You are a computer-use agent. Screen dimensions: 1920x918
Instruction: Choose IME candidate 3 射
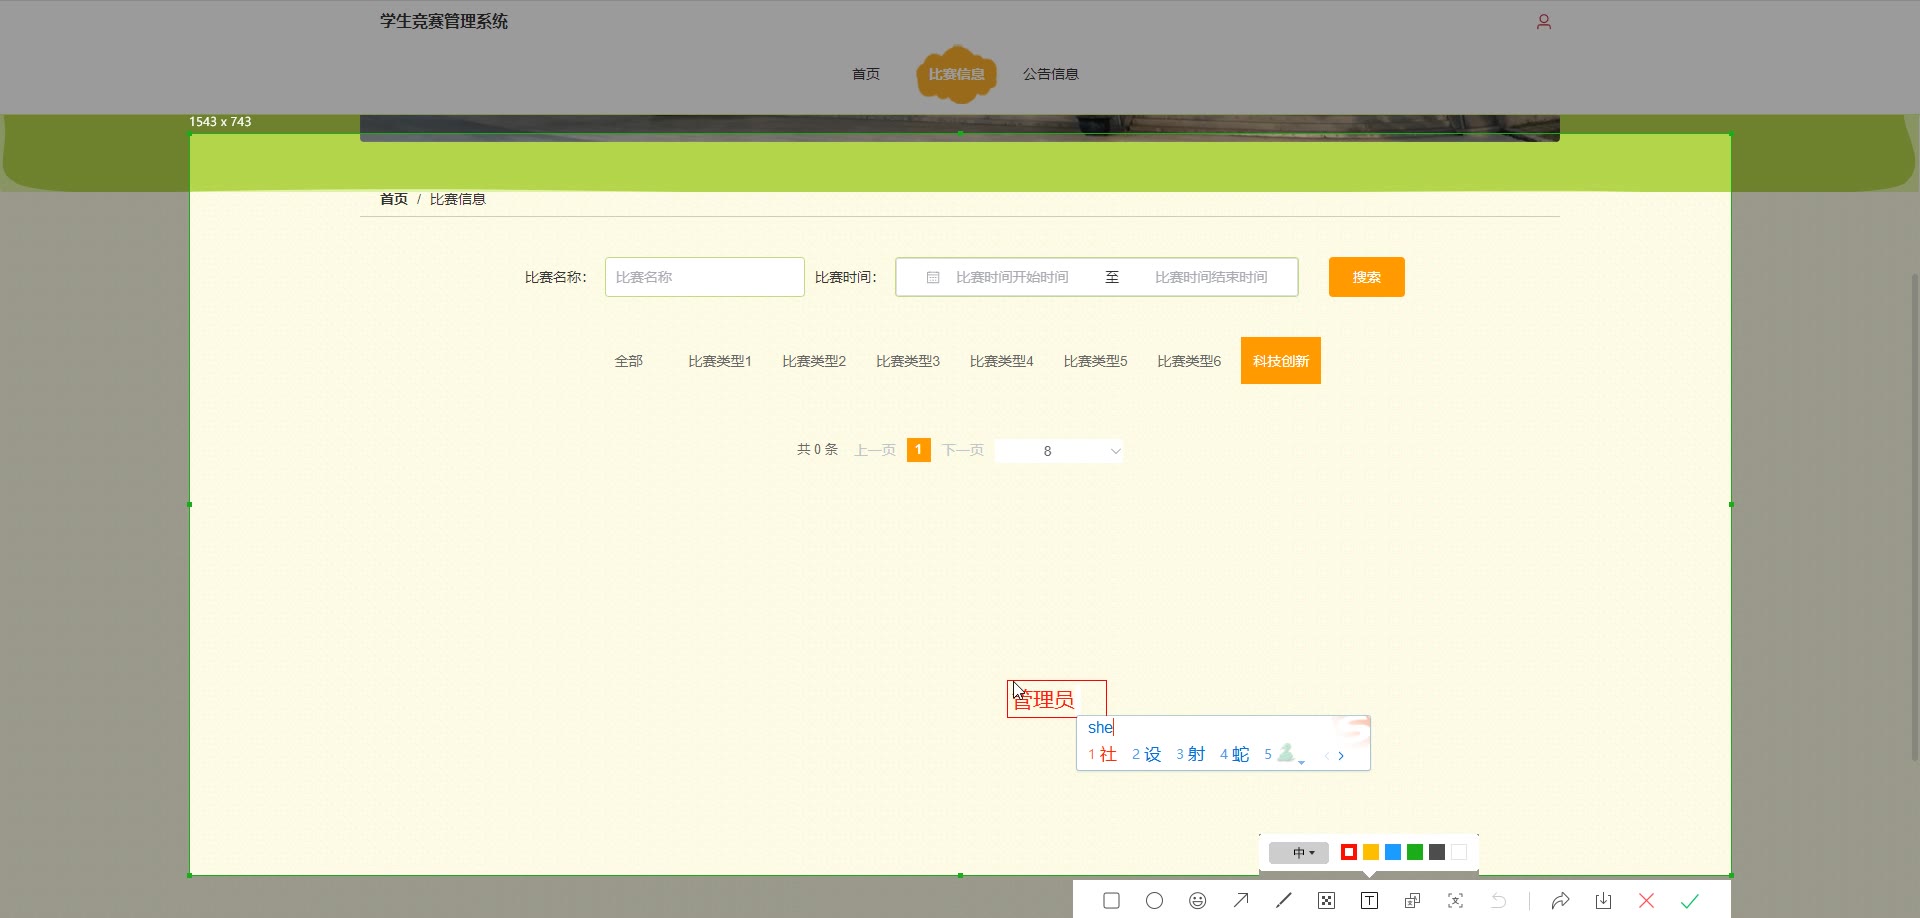[x=1191, y=755]
